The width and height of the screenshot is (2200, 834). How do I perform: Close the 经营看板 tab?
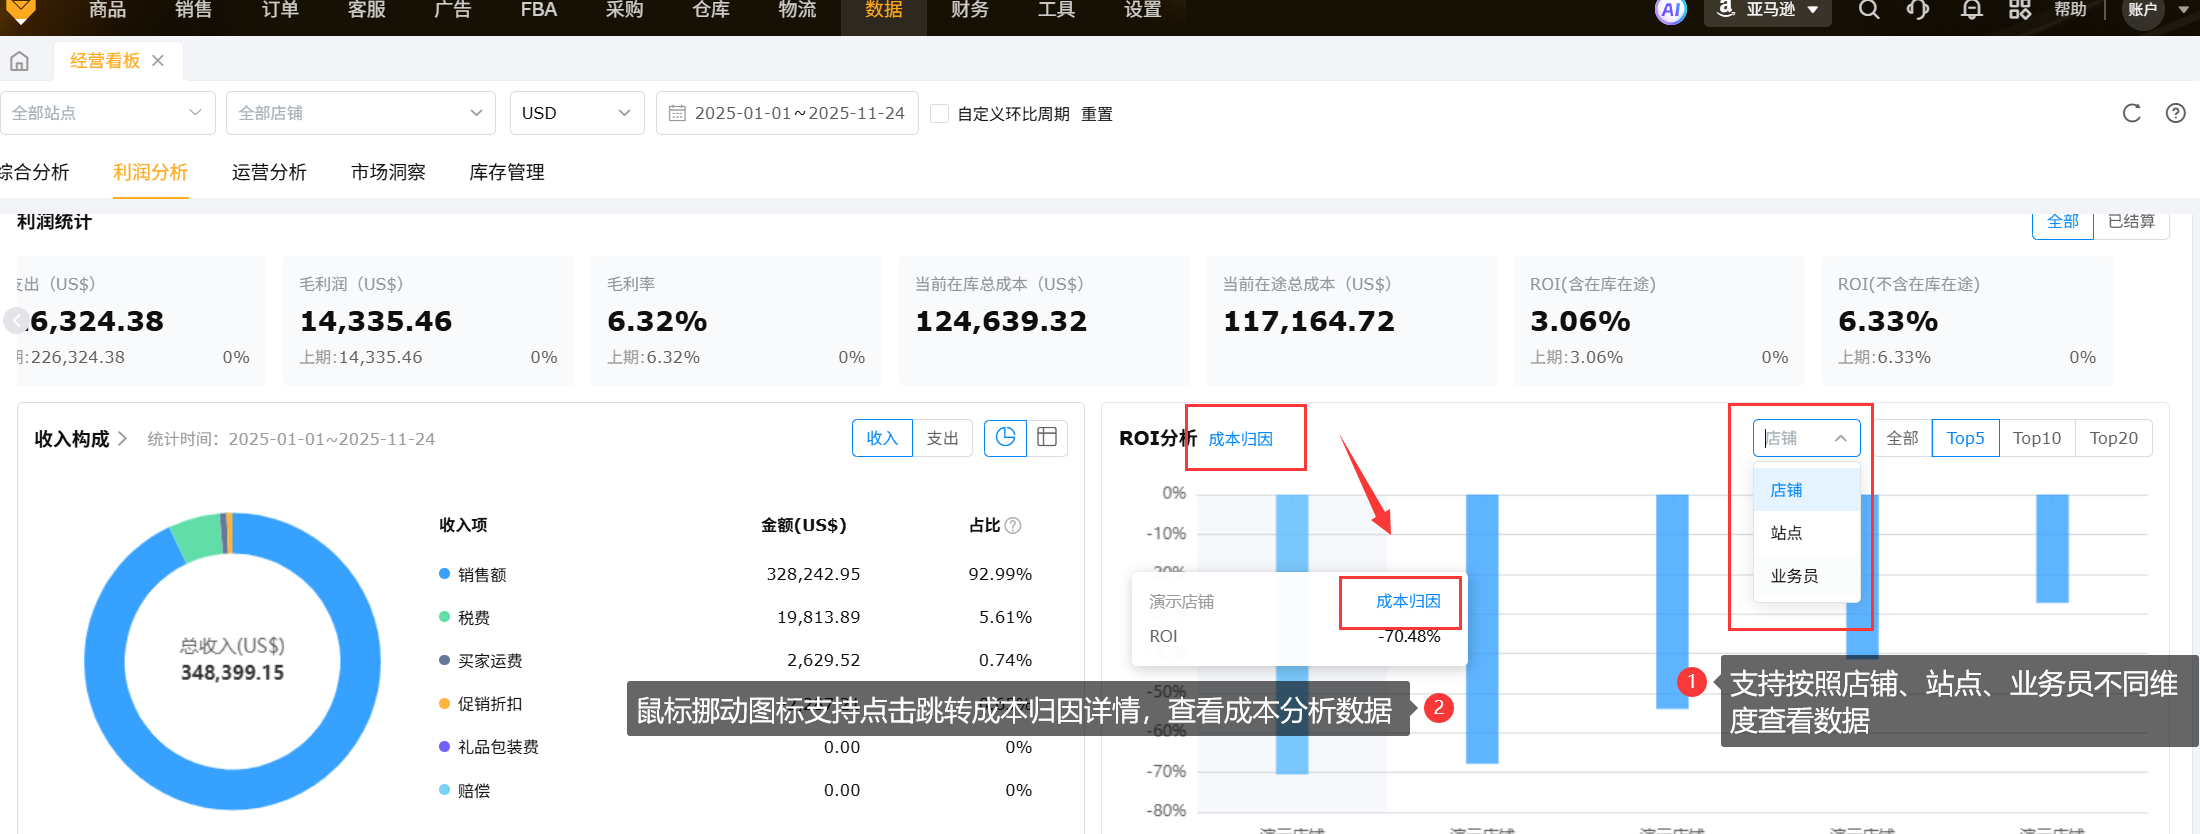(x=158, y=61)
